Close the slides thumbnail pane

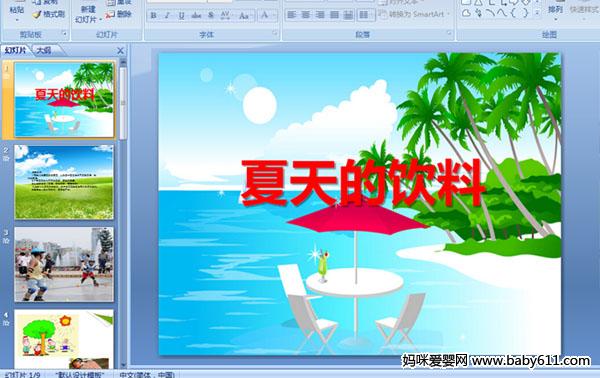point(120,51)
